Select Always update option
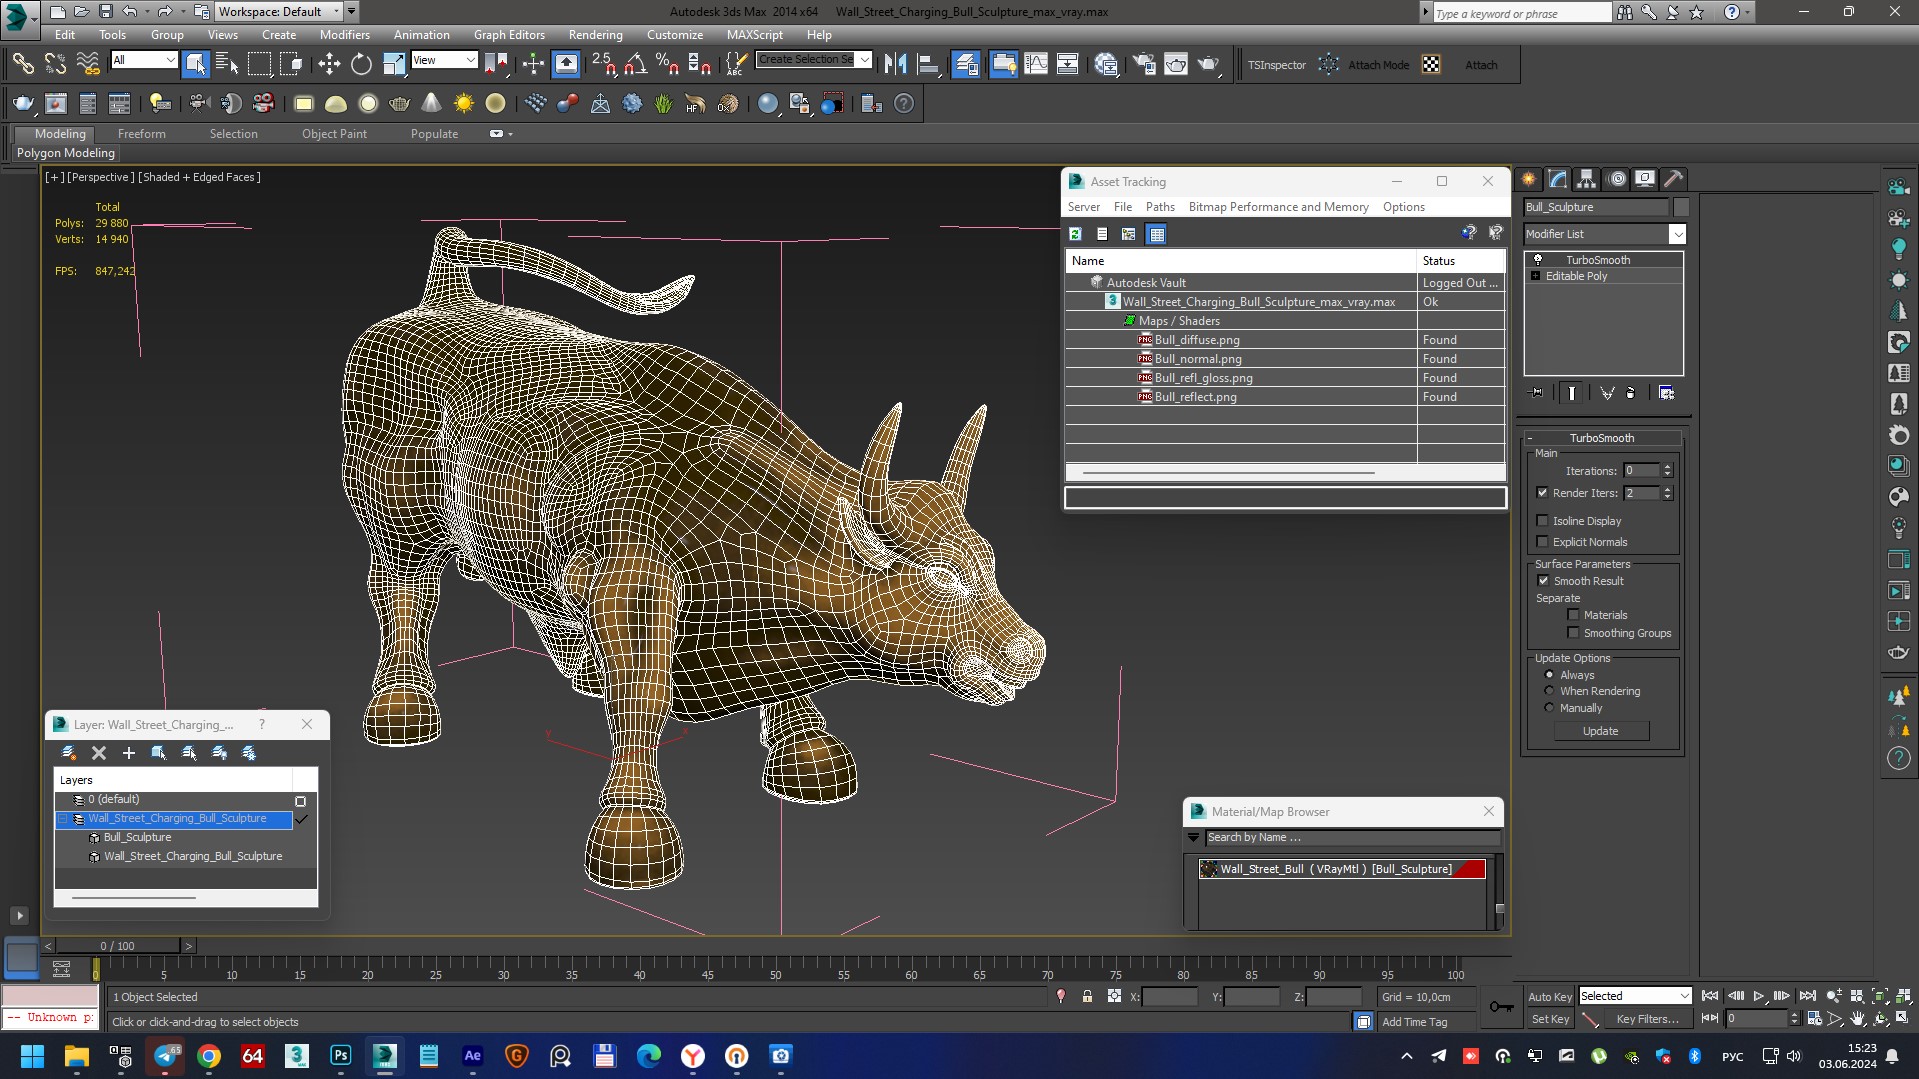The image size is (1919, 1079). pos(1550,675)
